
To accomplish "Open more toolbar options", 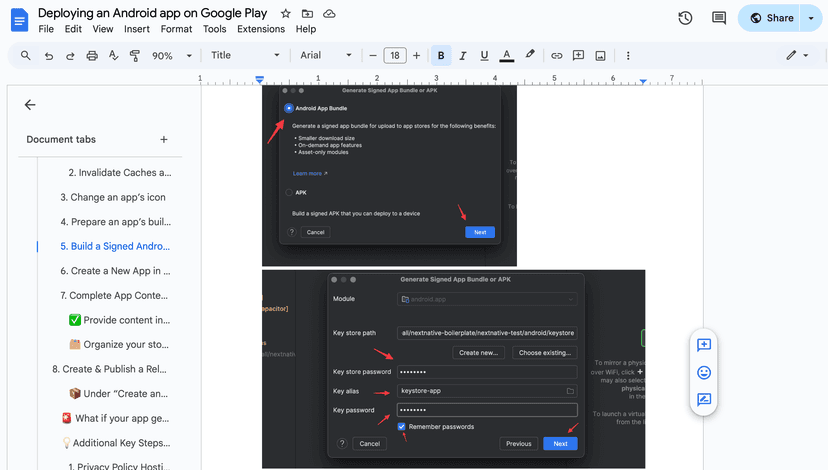I will click(x=628, y=55).
